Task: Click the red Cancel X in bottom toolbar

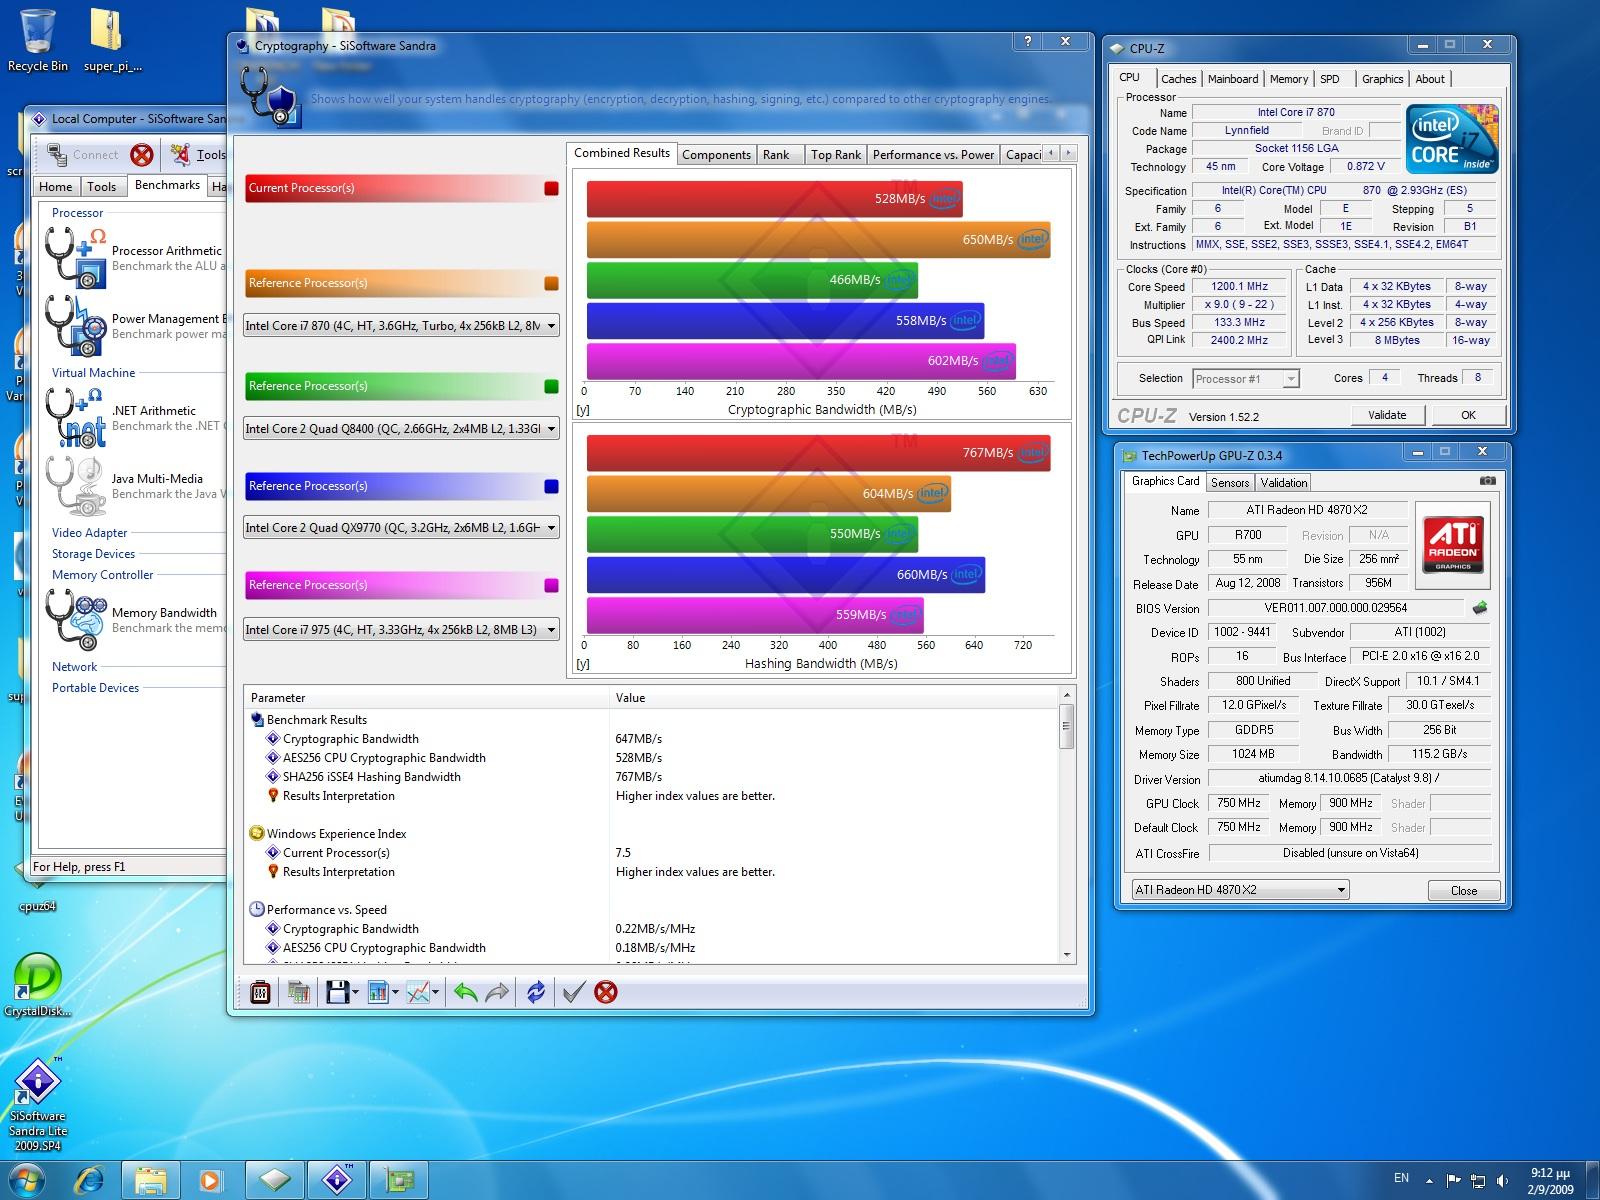Action: point(605,992)
